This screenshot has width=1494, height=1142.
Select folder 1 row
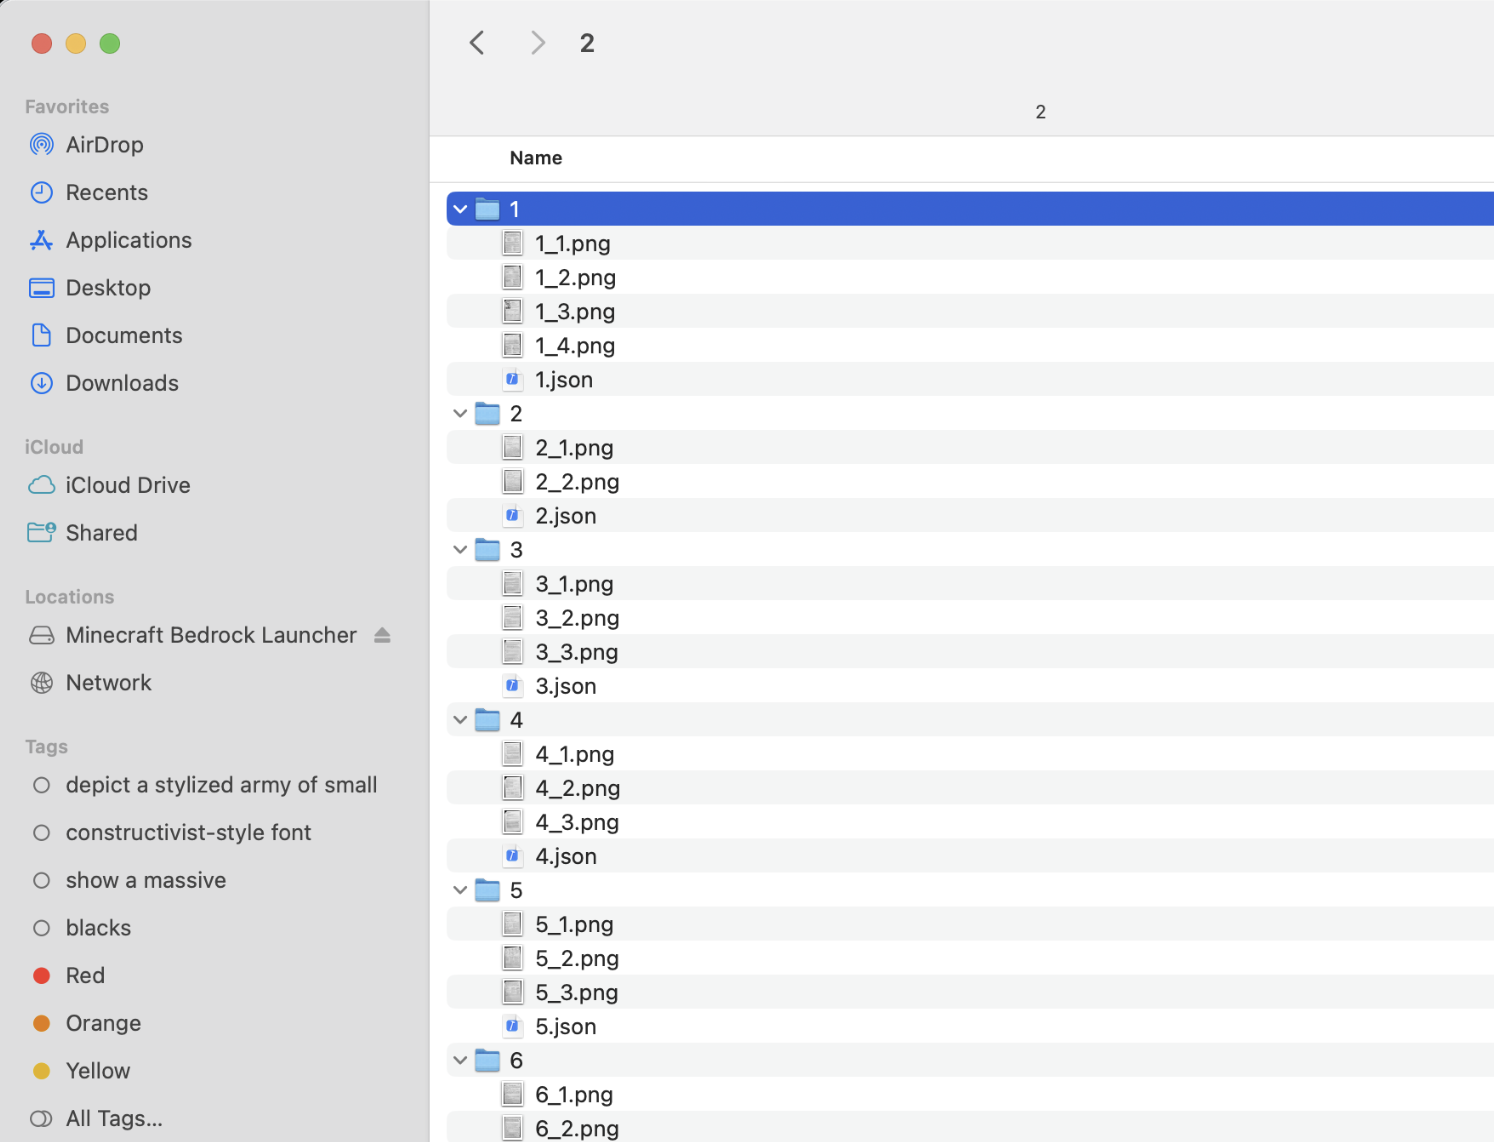tap(970, 209)
